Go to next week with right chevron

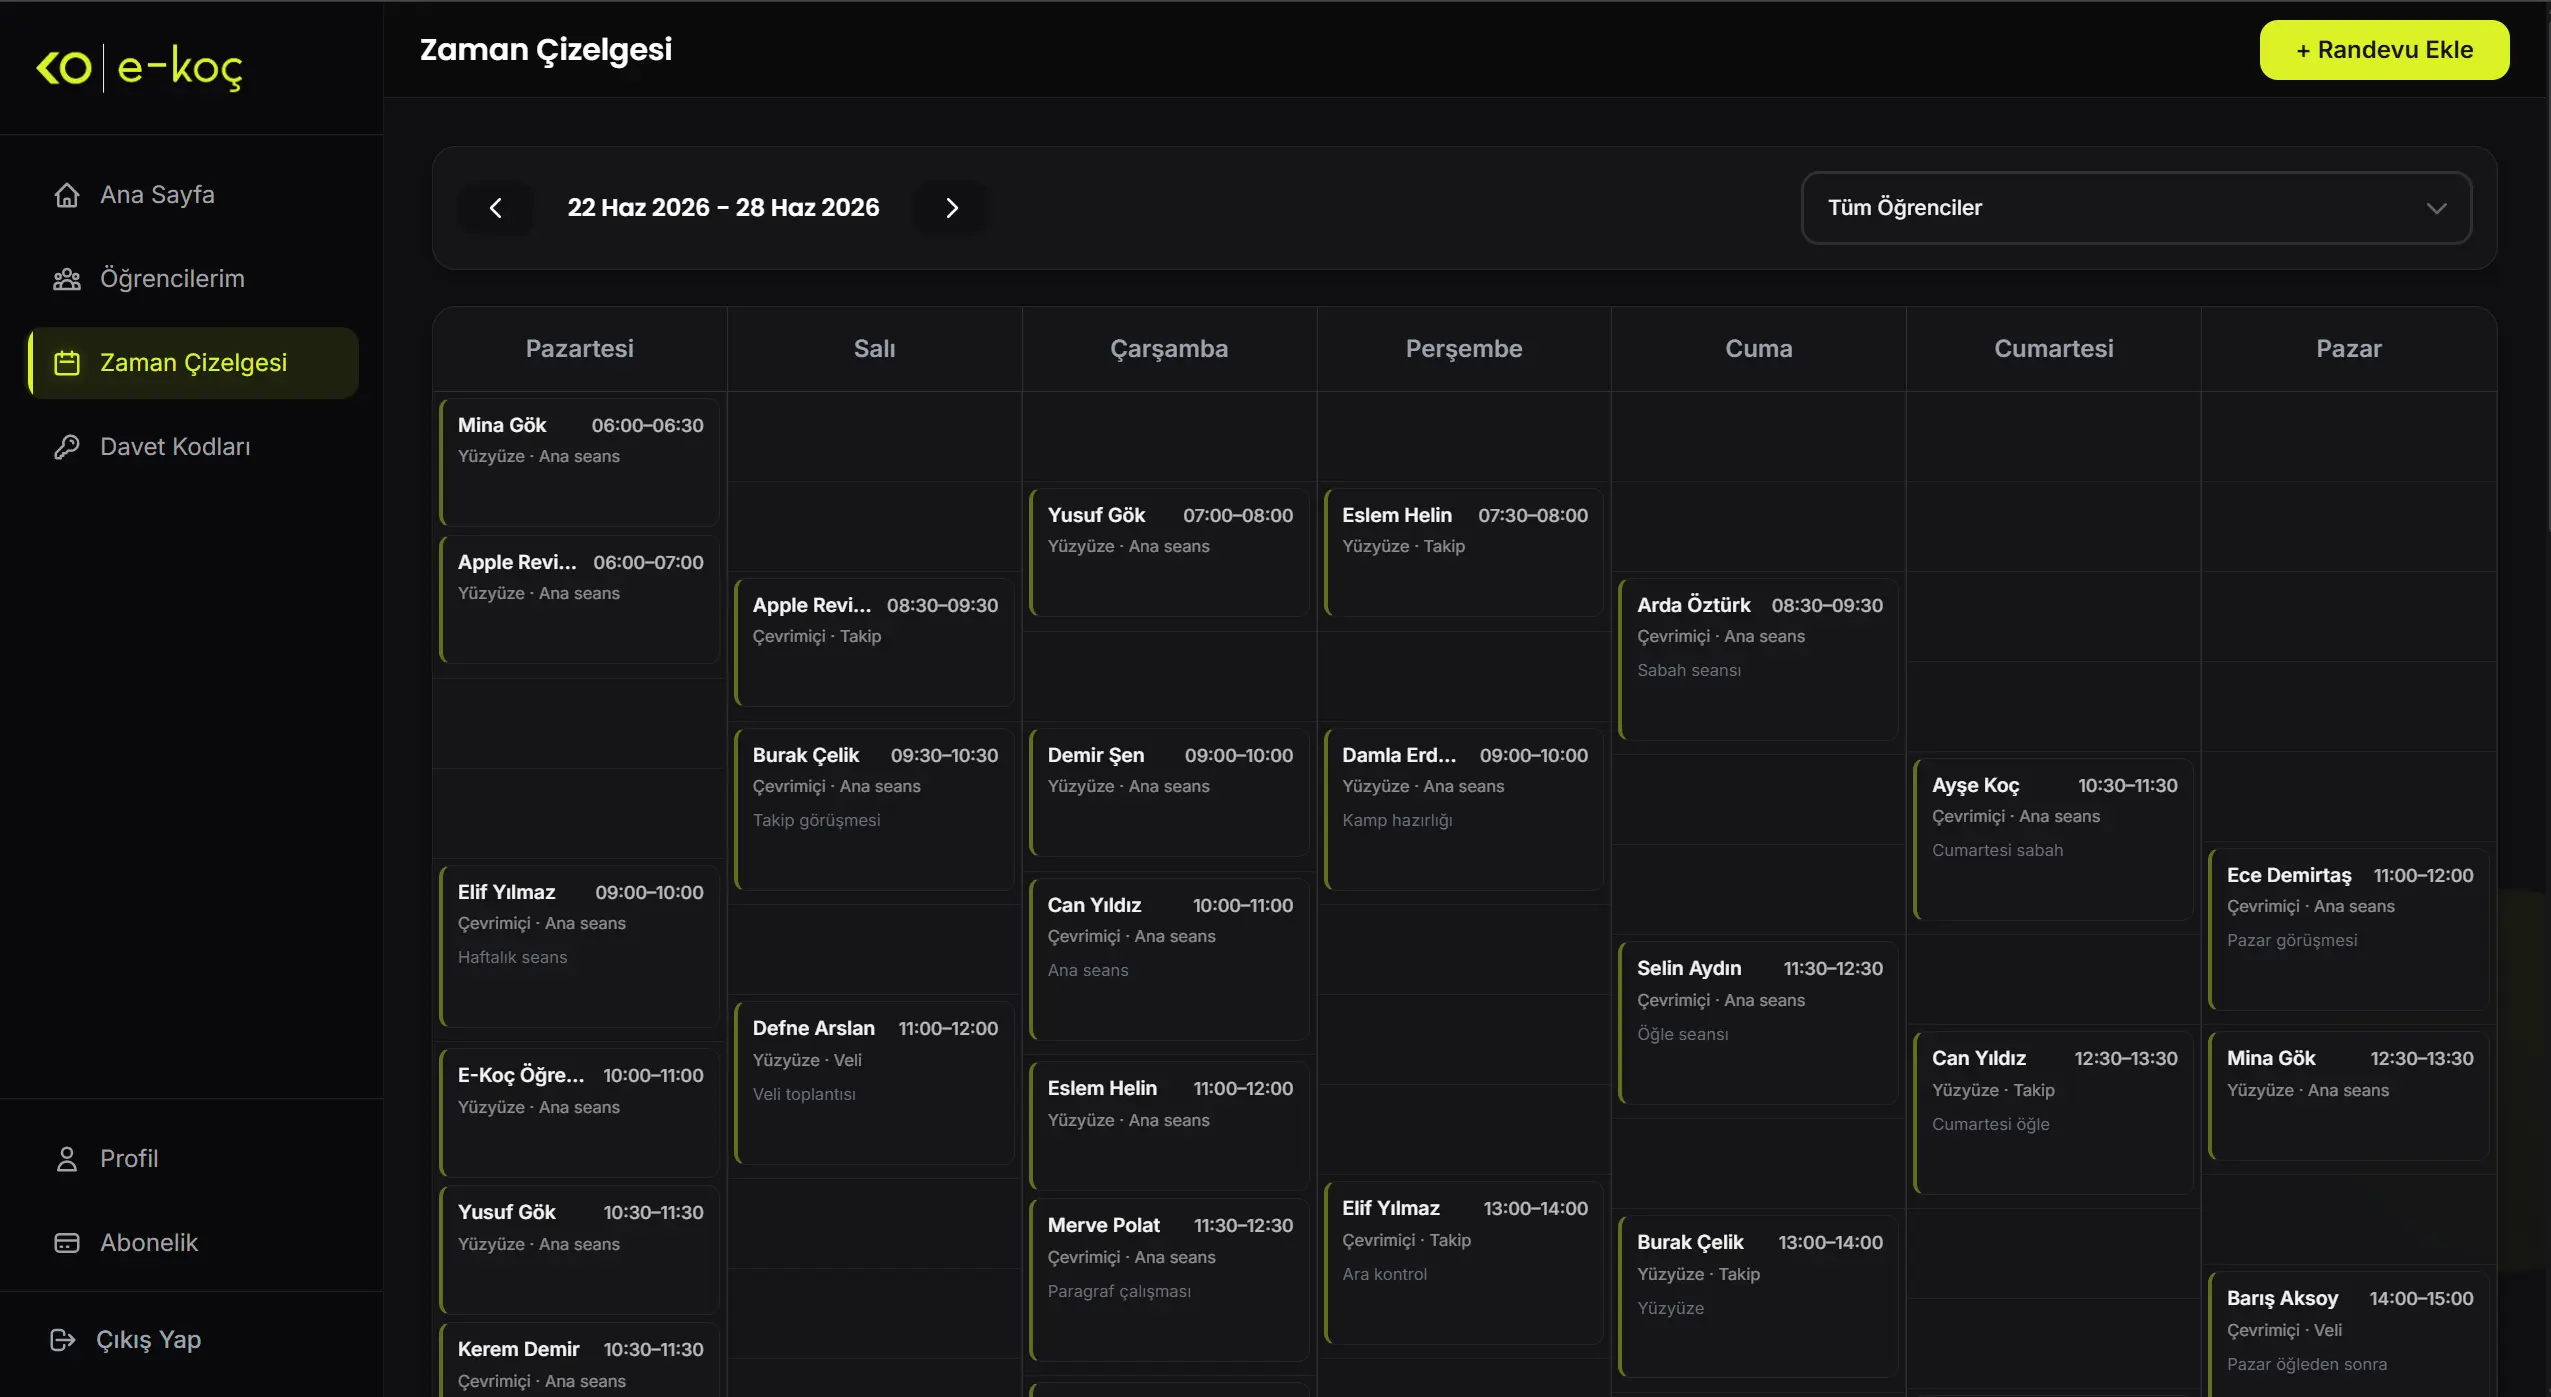[x=951, y=208]
